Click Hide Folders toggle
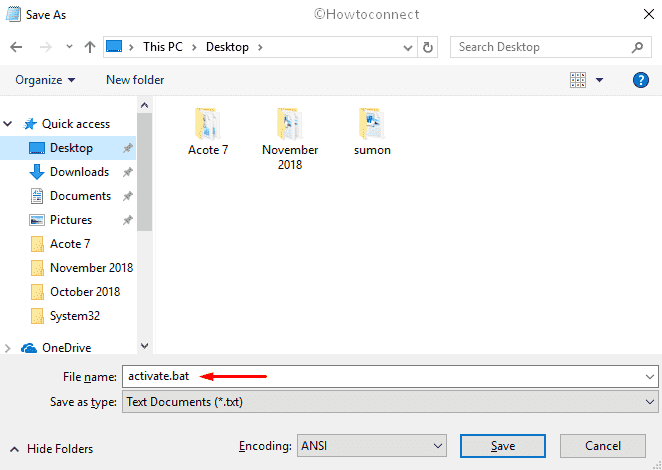This screenshot has width=662, height=470. (x=51, y=448)
